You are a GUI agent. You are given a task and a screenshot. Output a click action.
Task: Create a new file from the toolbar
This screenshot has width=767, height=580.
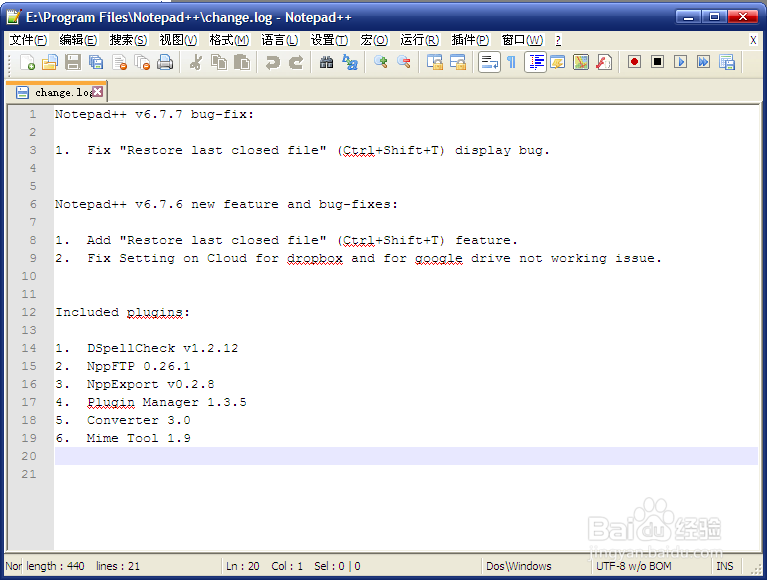click(x=27, y=62)
